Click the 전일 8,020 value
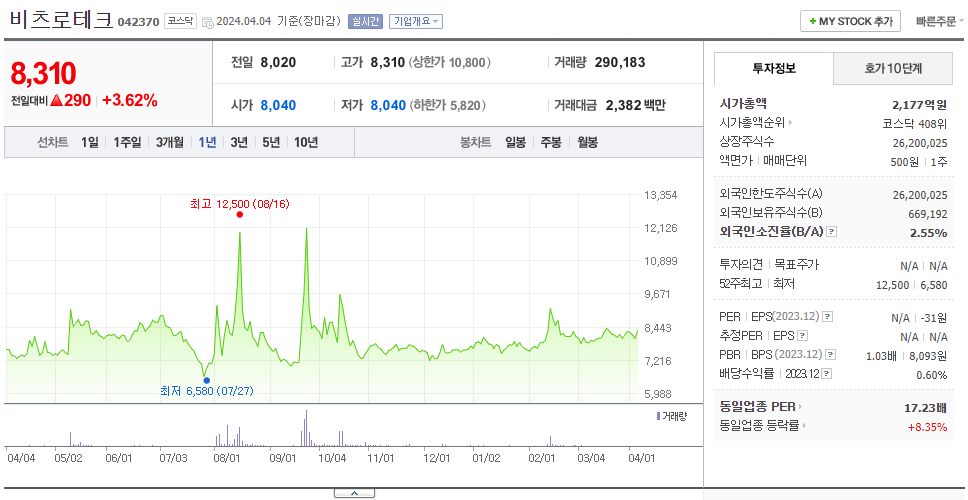The image size is (968, 500). tap(278, 62)
